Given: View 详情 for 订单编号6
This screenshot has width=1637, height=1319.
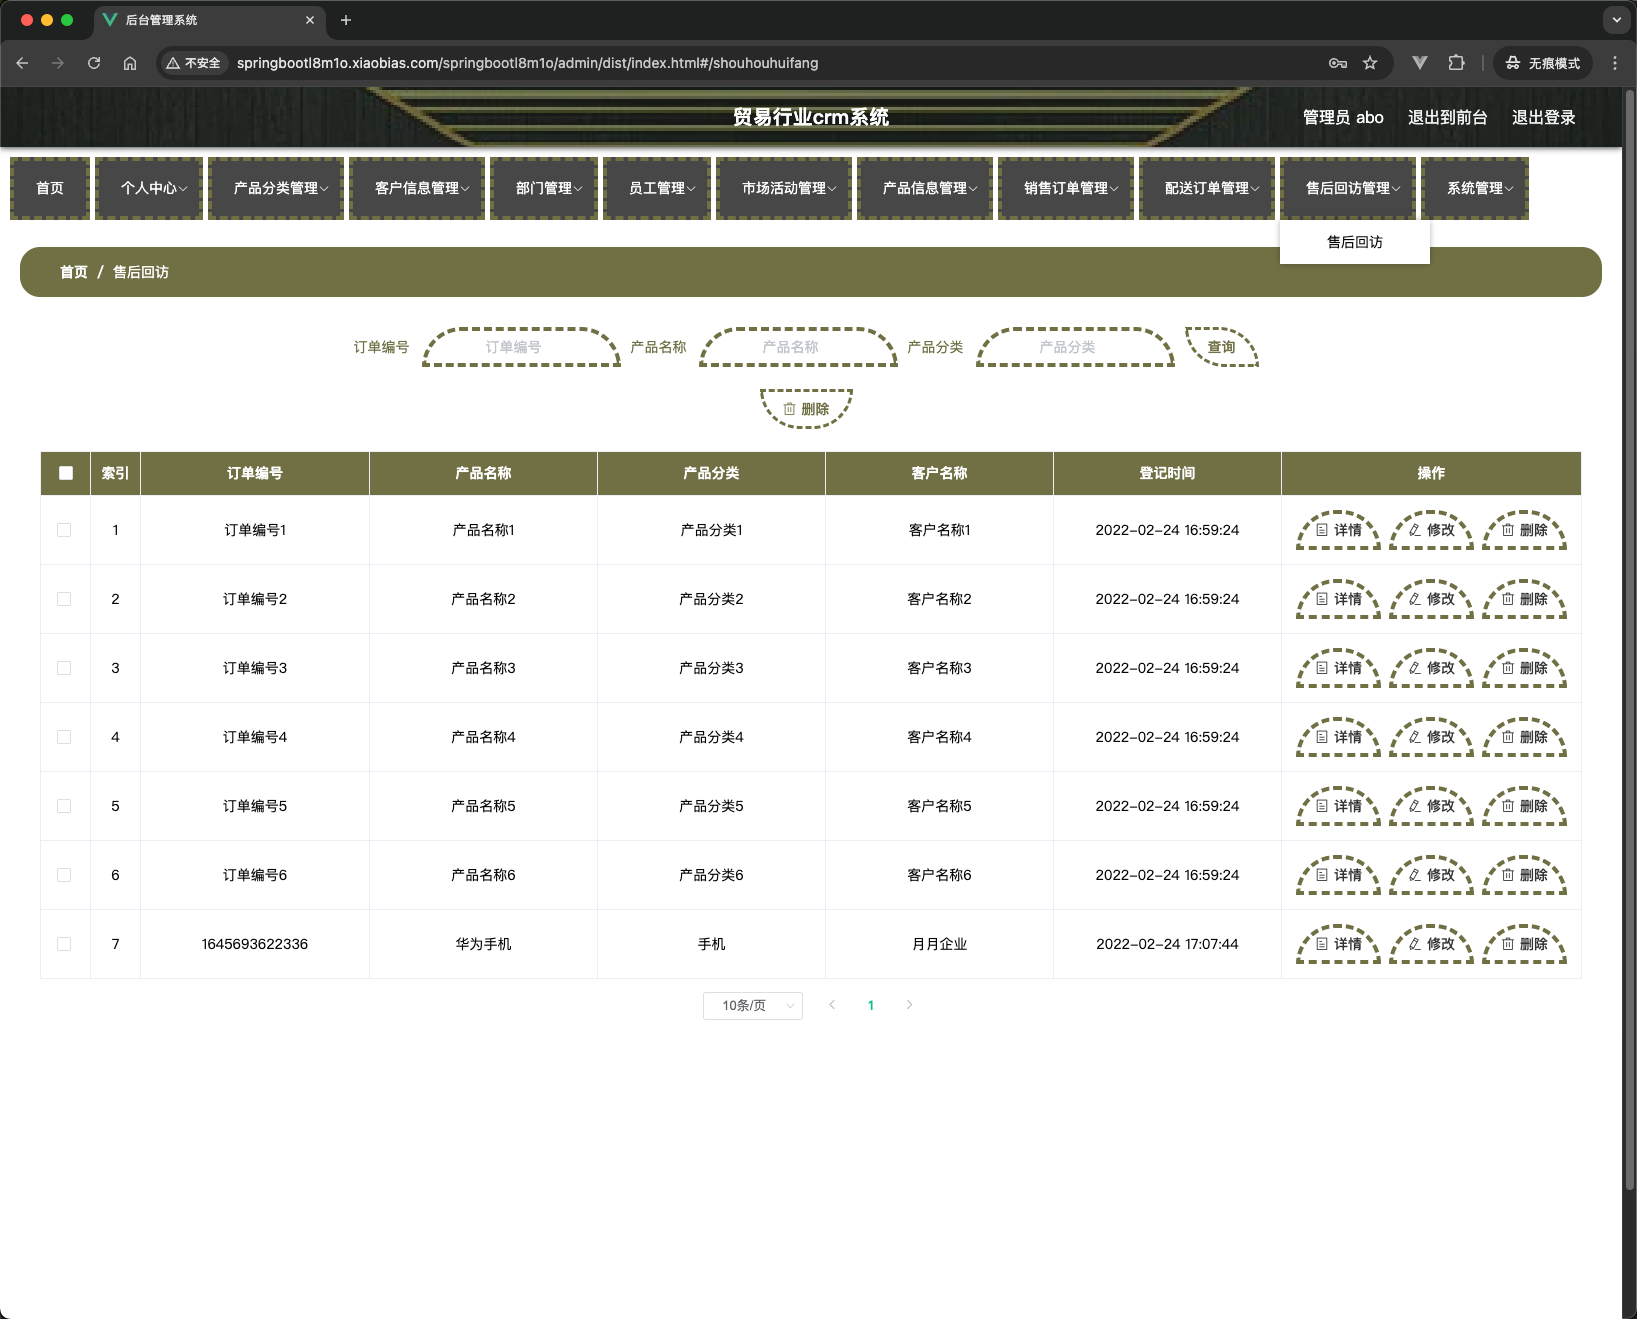Looking at the screenshot, I should click(1338, 876).
